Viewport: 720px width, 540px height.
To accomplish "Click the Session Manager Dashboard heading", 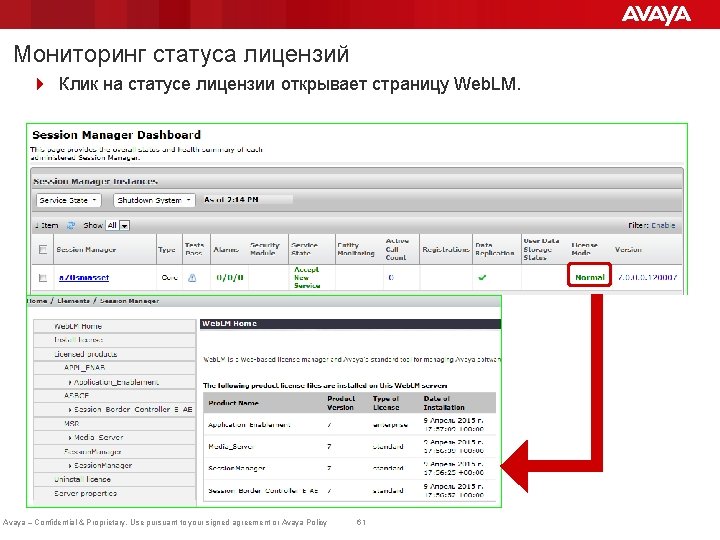I will pyautogui.click(x=117, y=135).
